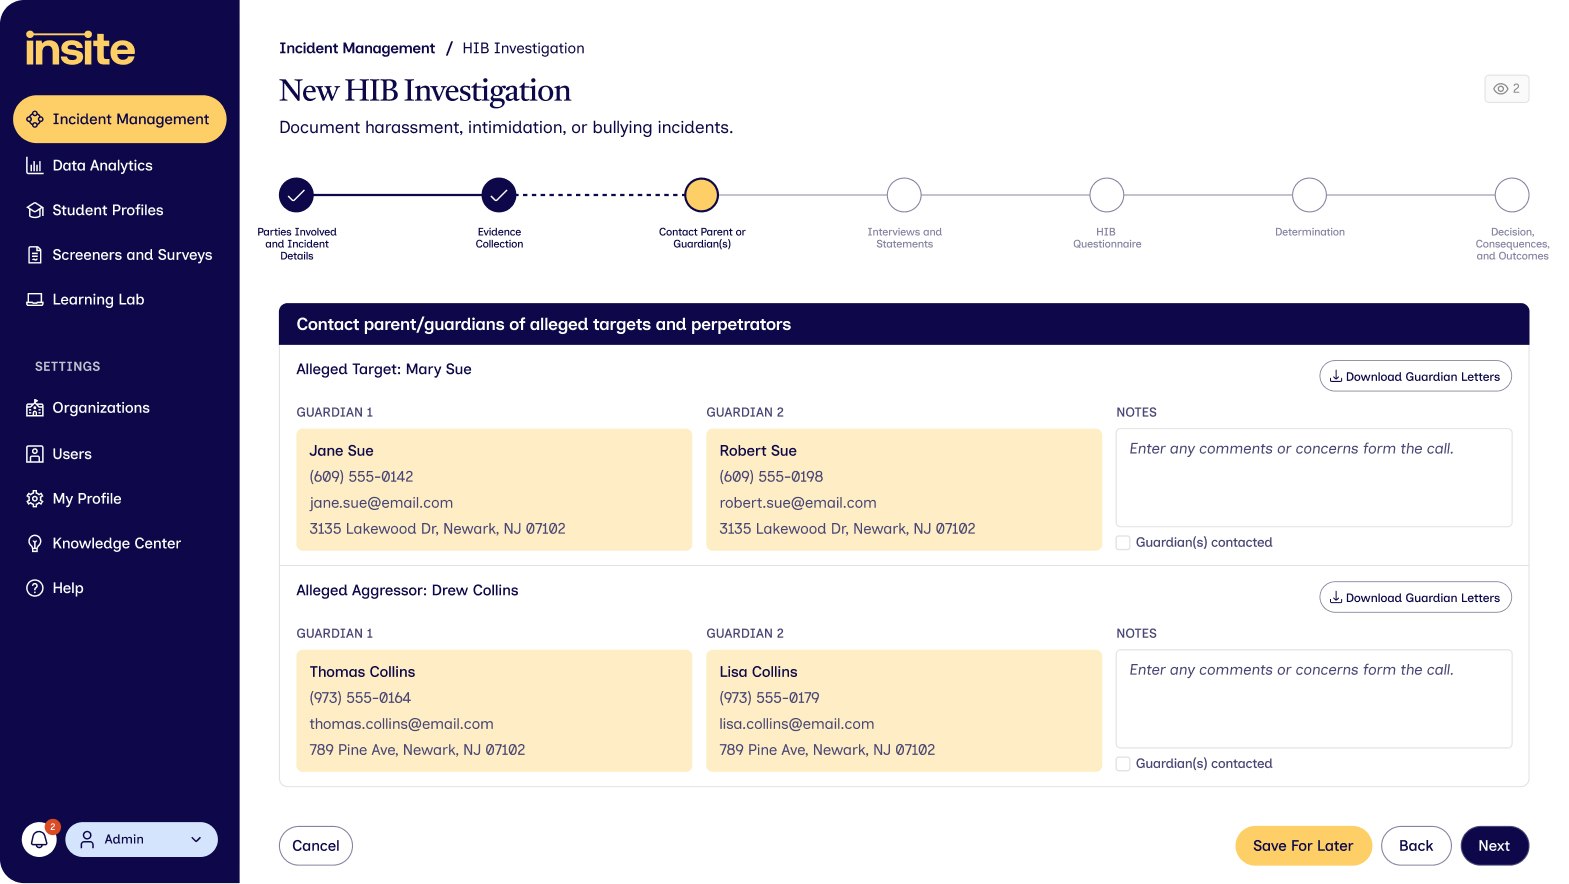This screenshot has height=884, width=1569.
Task: Check Guardian(s) contacted for Drew Collins
Action: [x=1123, y=764]
